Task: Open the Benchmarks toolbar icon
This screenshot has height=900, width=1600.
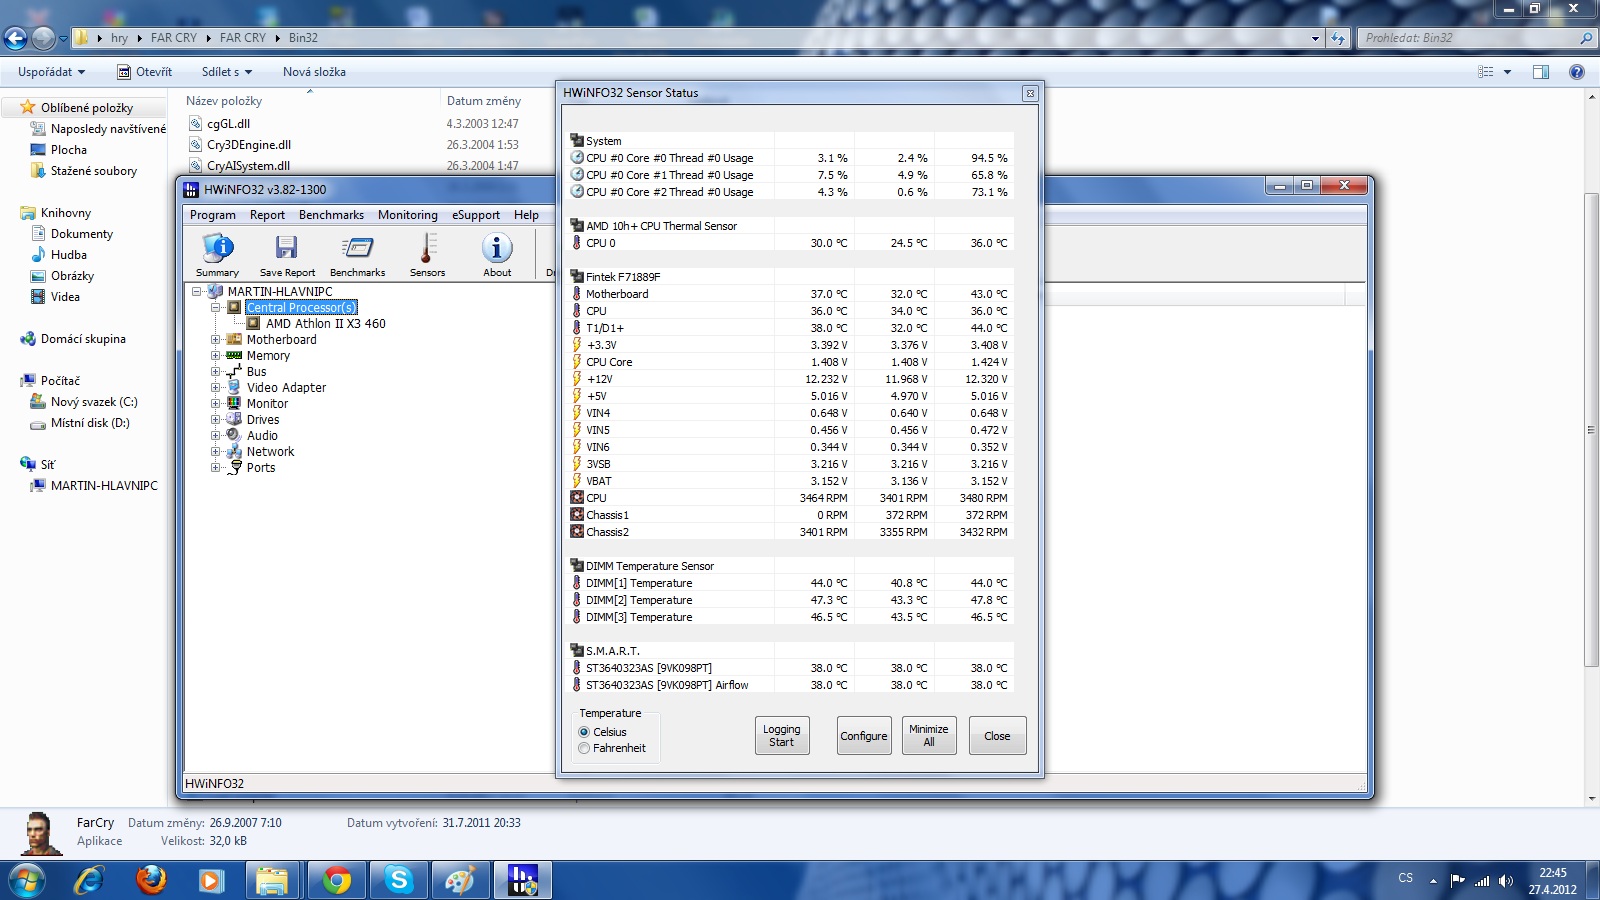Action: point(357,255)
